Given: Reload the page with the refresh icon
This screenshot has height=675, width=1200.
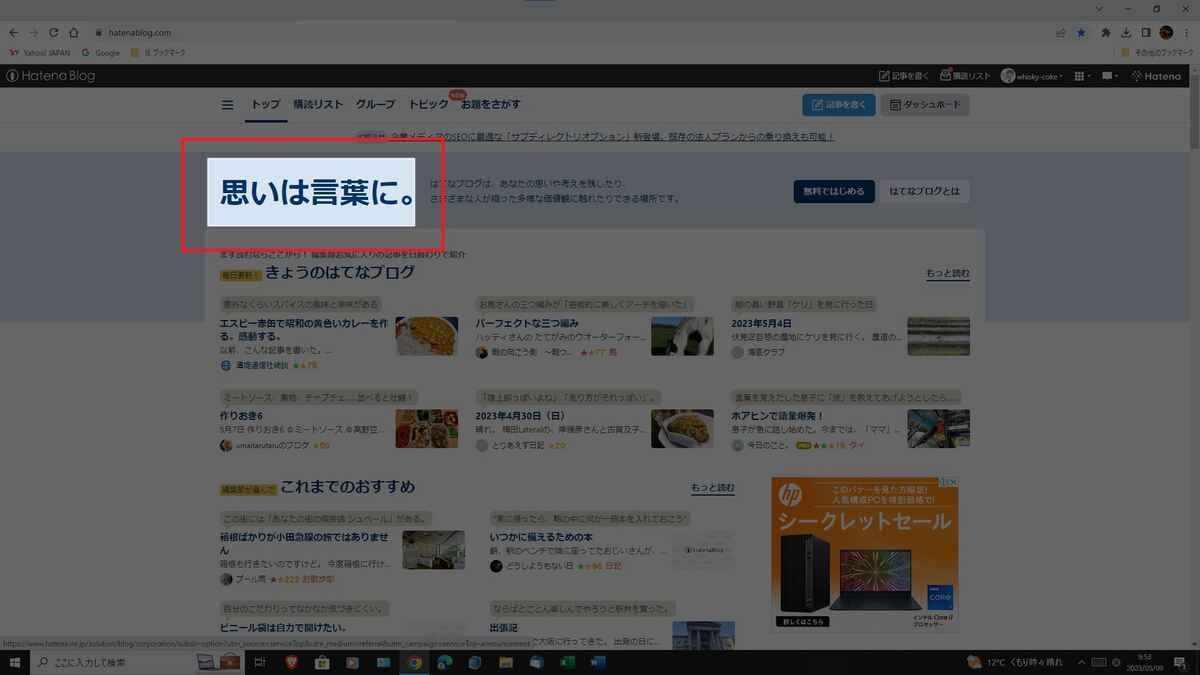Looking at the screenshot, I should pos(54,32).
